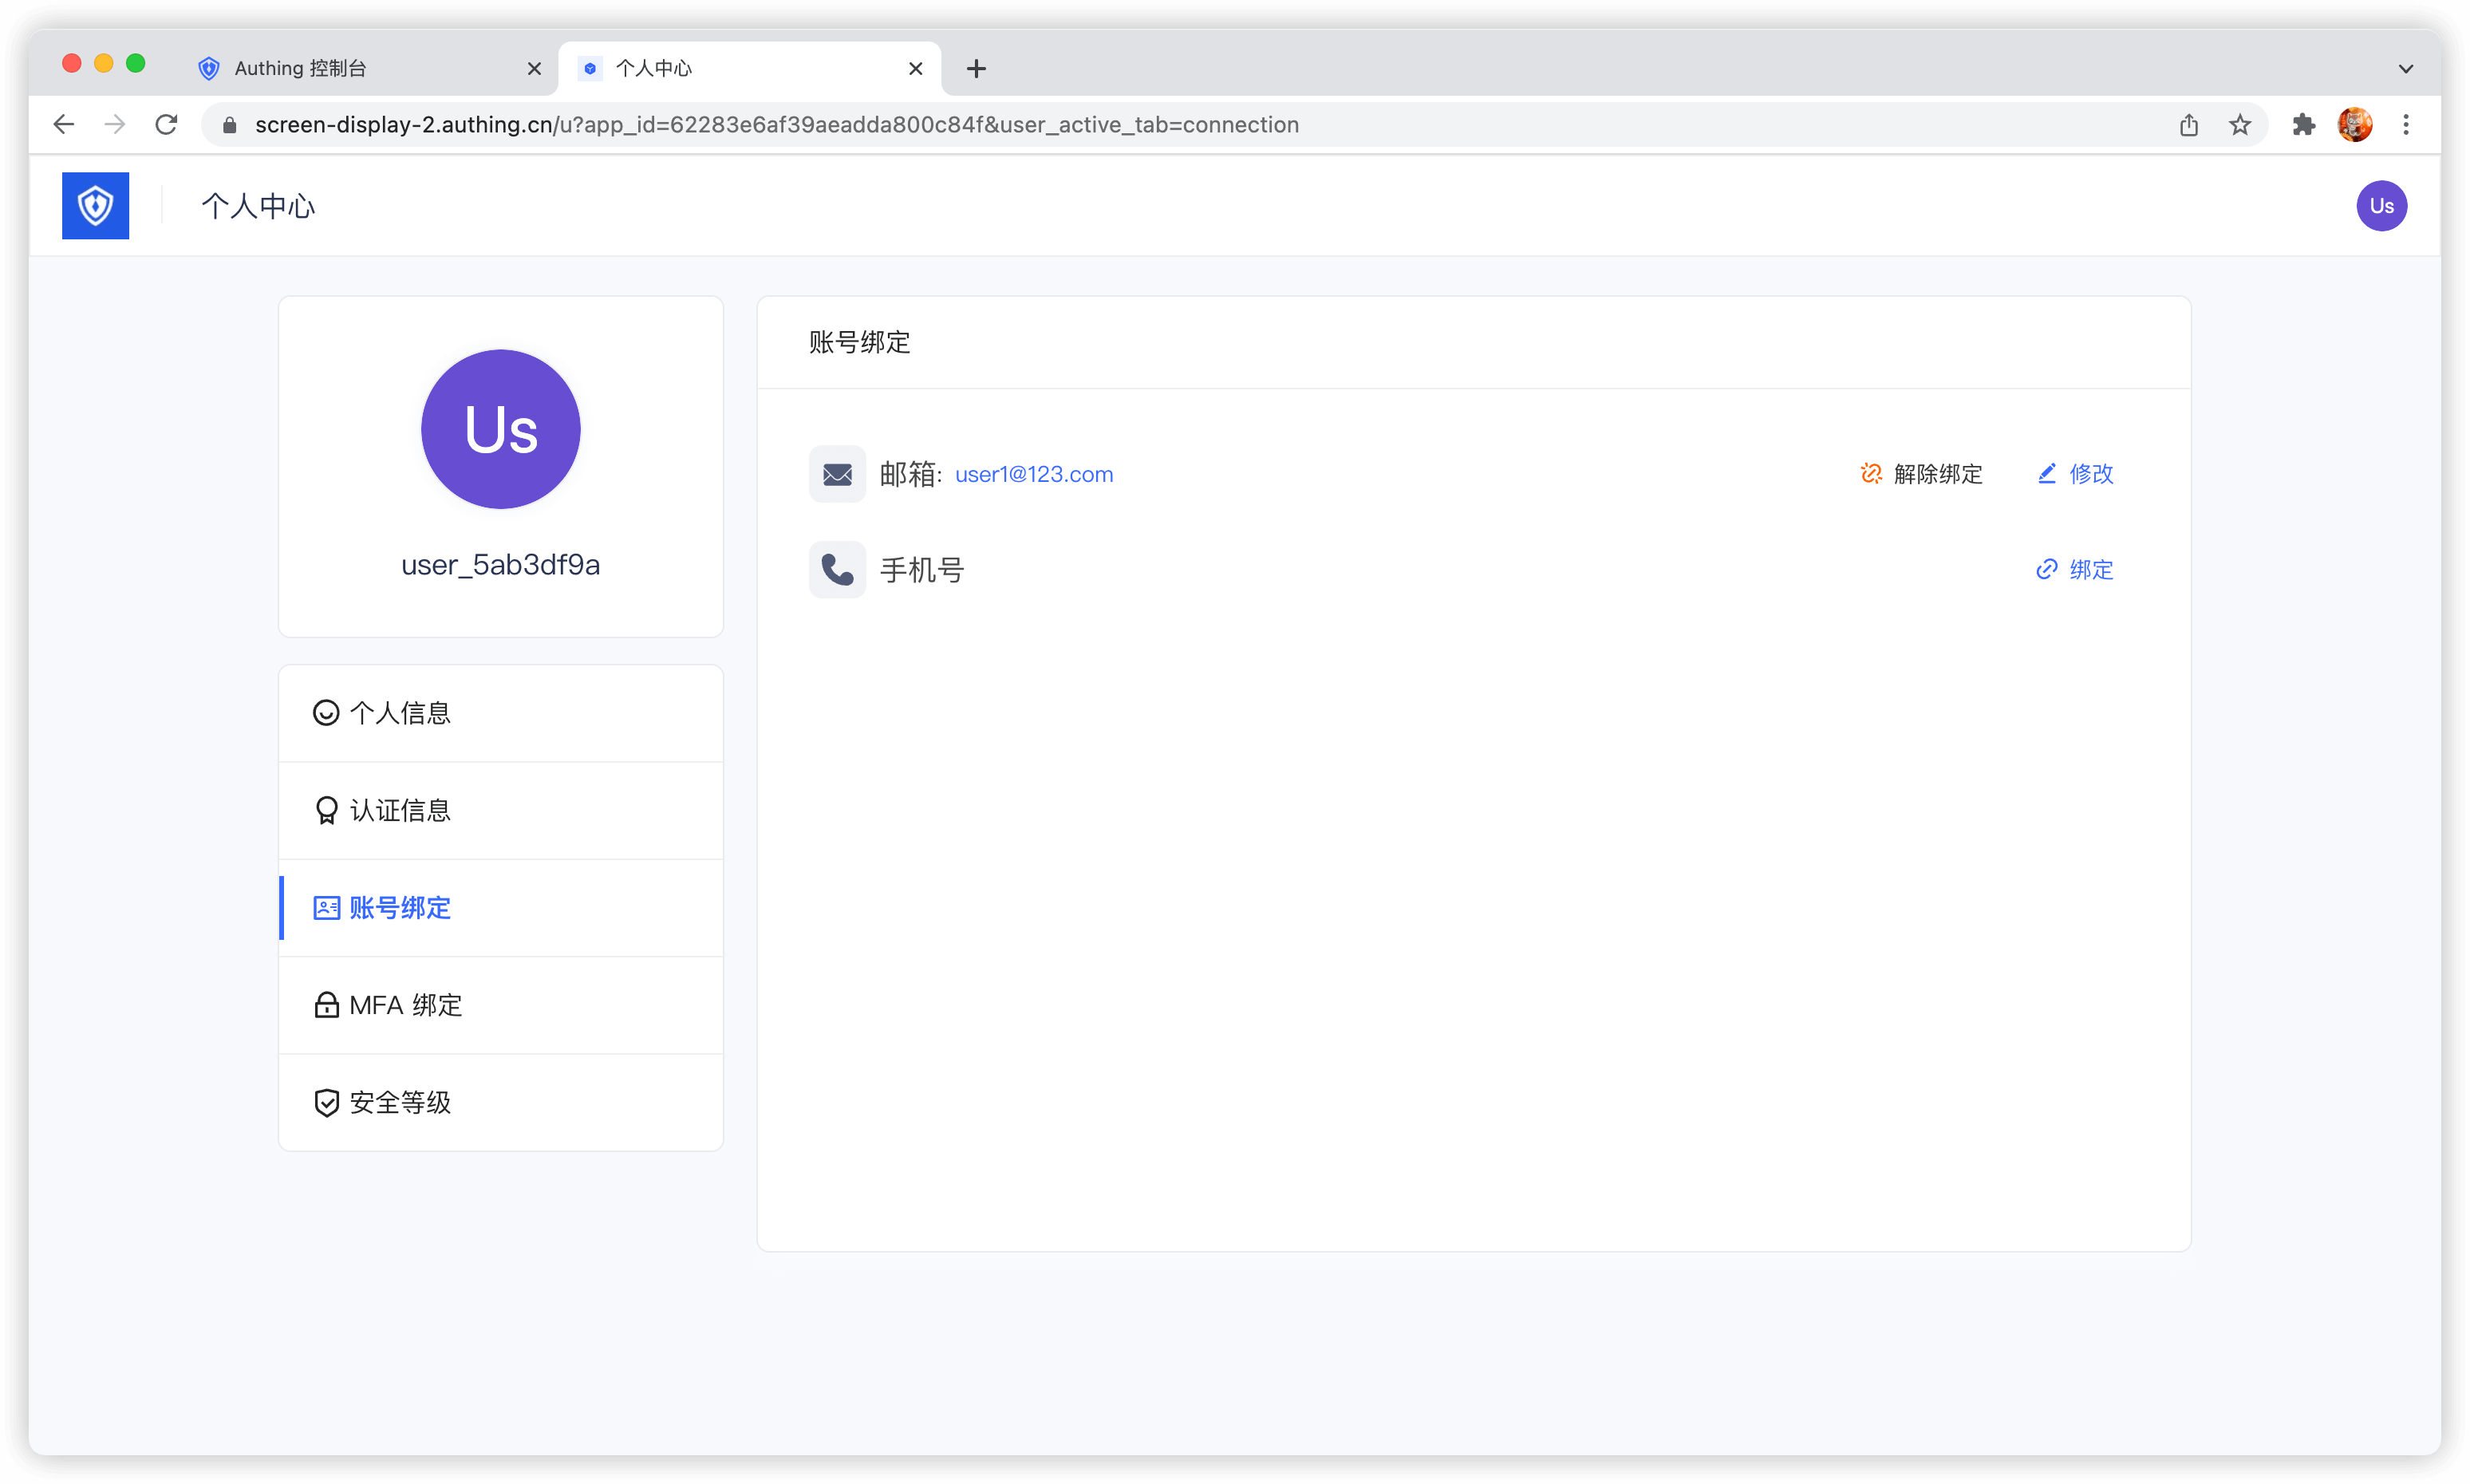Image resolution: width=2470 pixels, height=1484 pixels.
Task: Click the share page icon in address bar
Action: 2188,125
